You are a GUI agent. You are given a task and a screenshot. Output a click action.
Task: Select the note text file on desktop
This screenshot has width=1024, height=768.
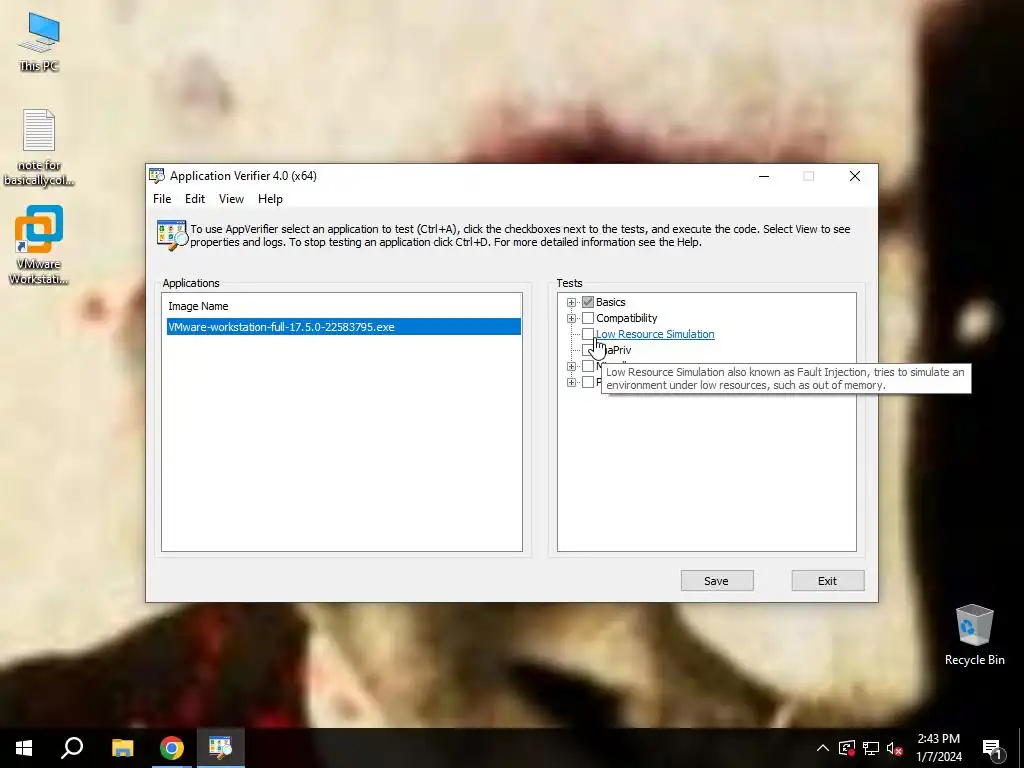pyautogui.click(x=39, y=148)
